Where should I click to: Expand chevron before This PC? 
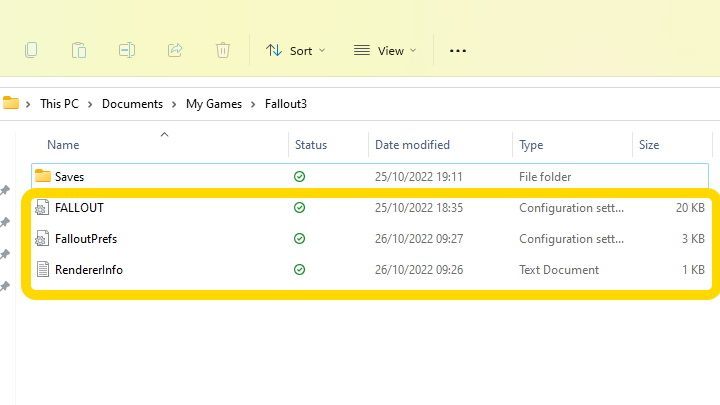(28, 104)
